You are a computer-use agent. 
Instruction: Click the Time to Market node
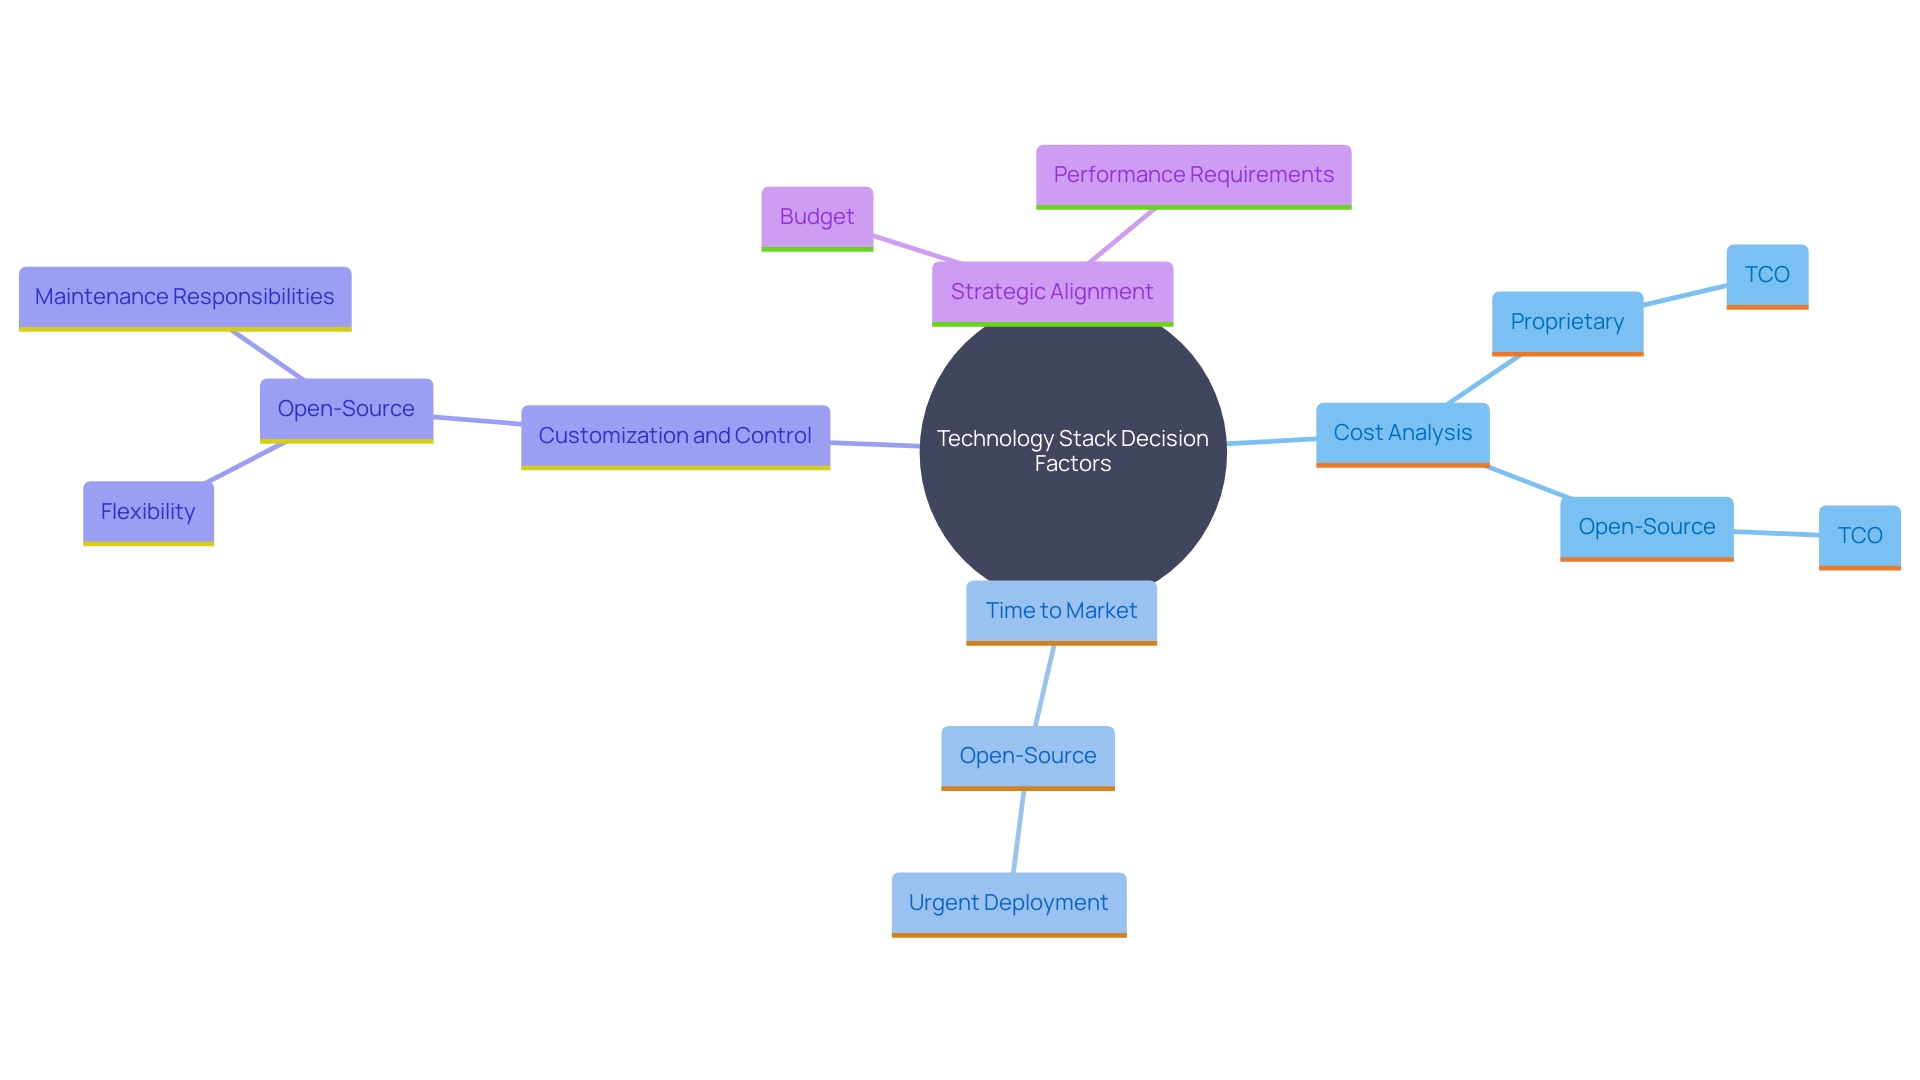coord(1063,609)
